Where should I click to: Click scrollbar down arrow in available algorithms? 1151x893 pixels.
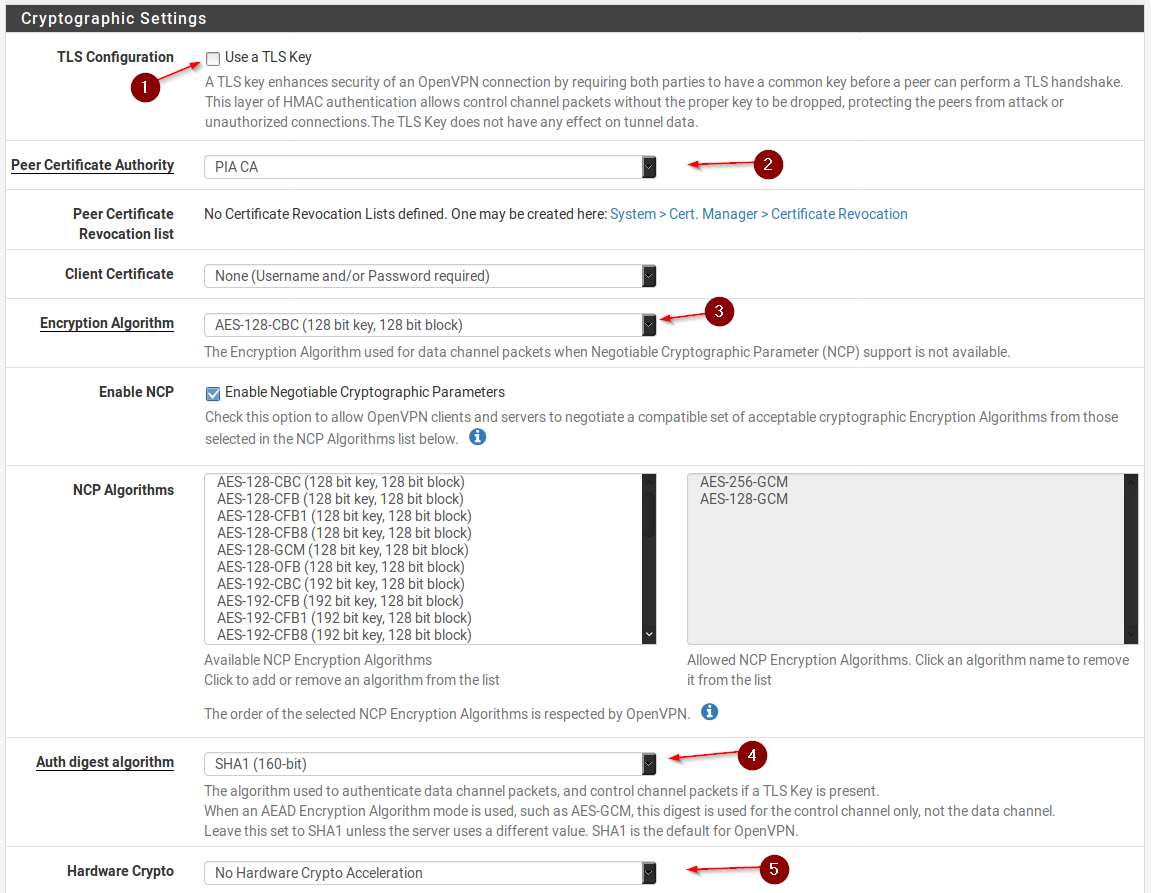tap(649, 635)
